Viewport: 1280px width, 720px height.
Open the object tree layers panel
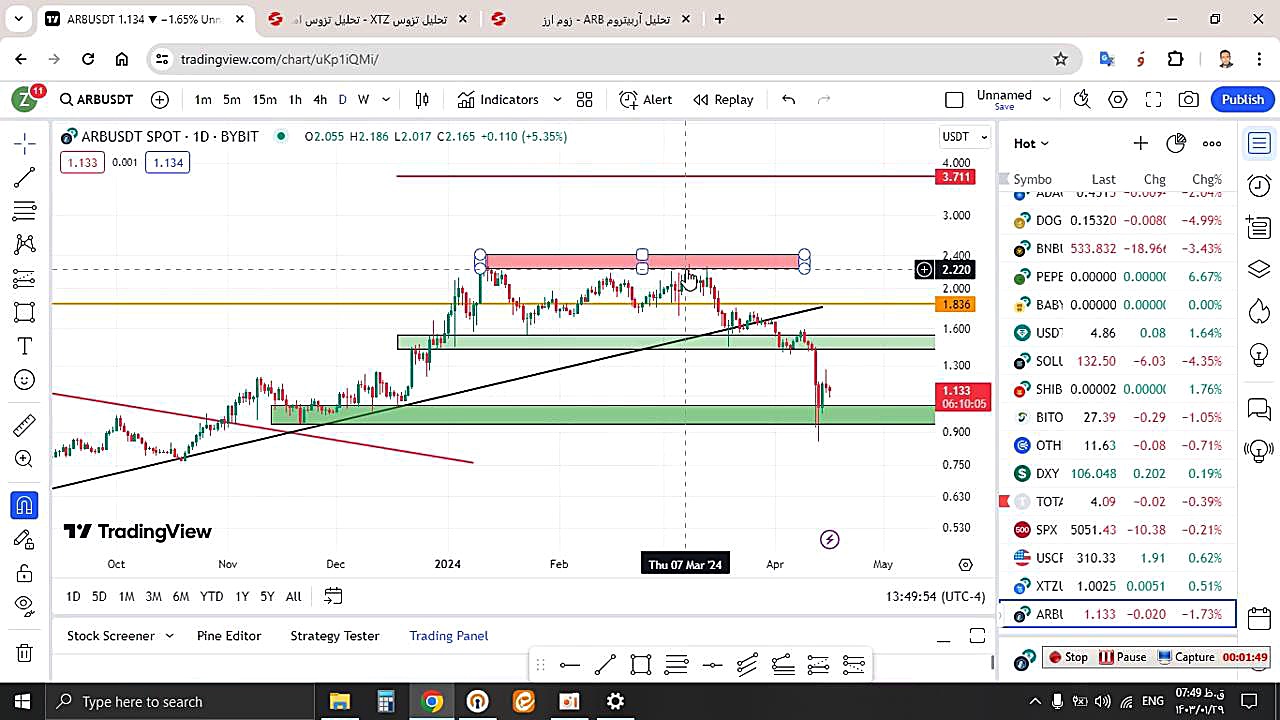(x=1259, y=270)
